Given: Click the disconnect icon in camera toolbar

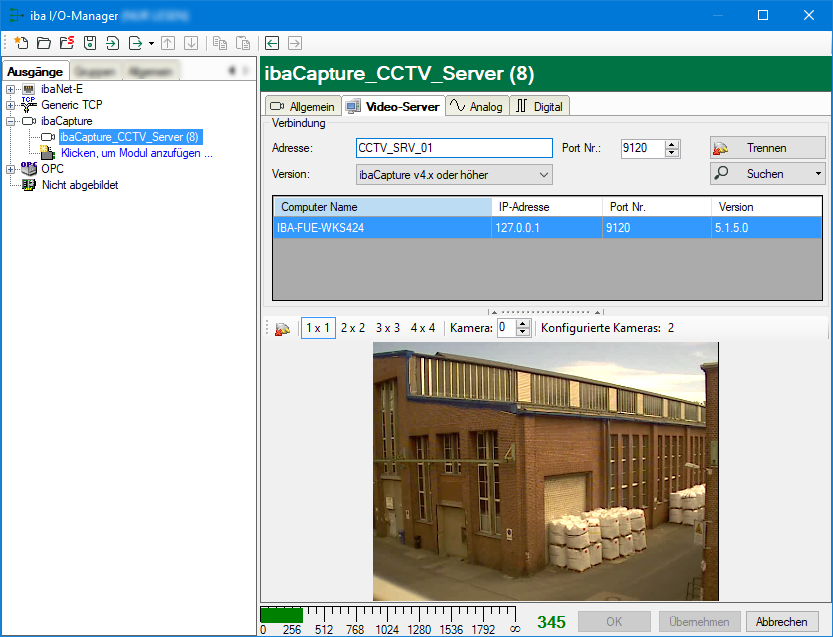Looking at the screenshot, I should (x=283, y=328).
